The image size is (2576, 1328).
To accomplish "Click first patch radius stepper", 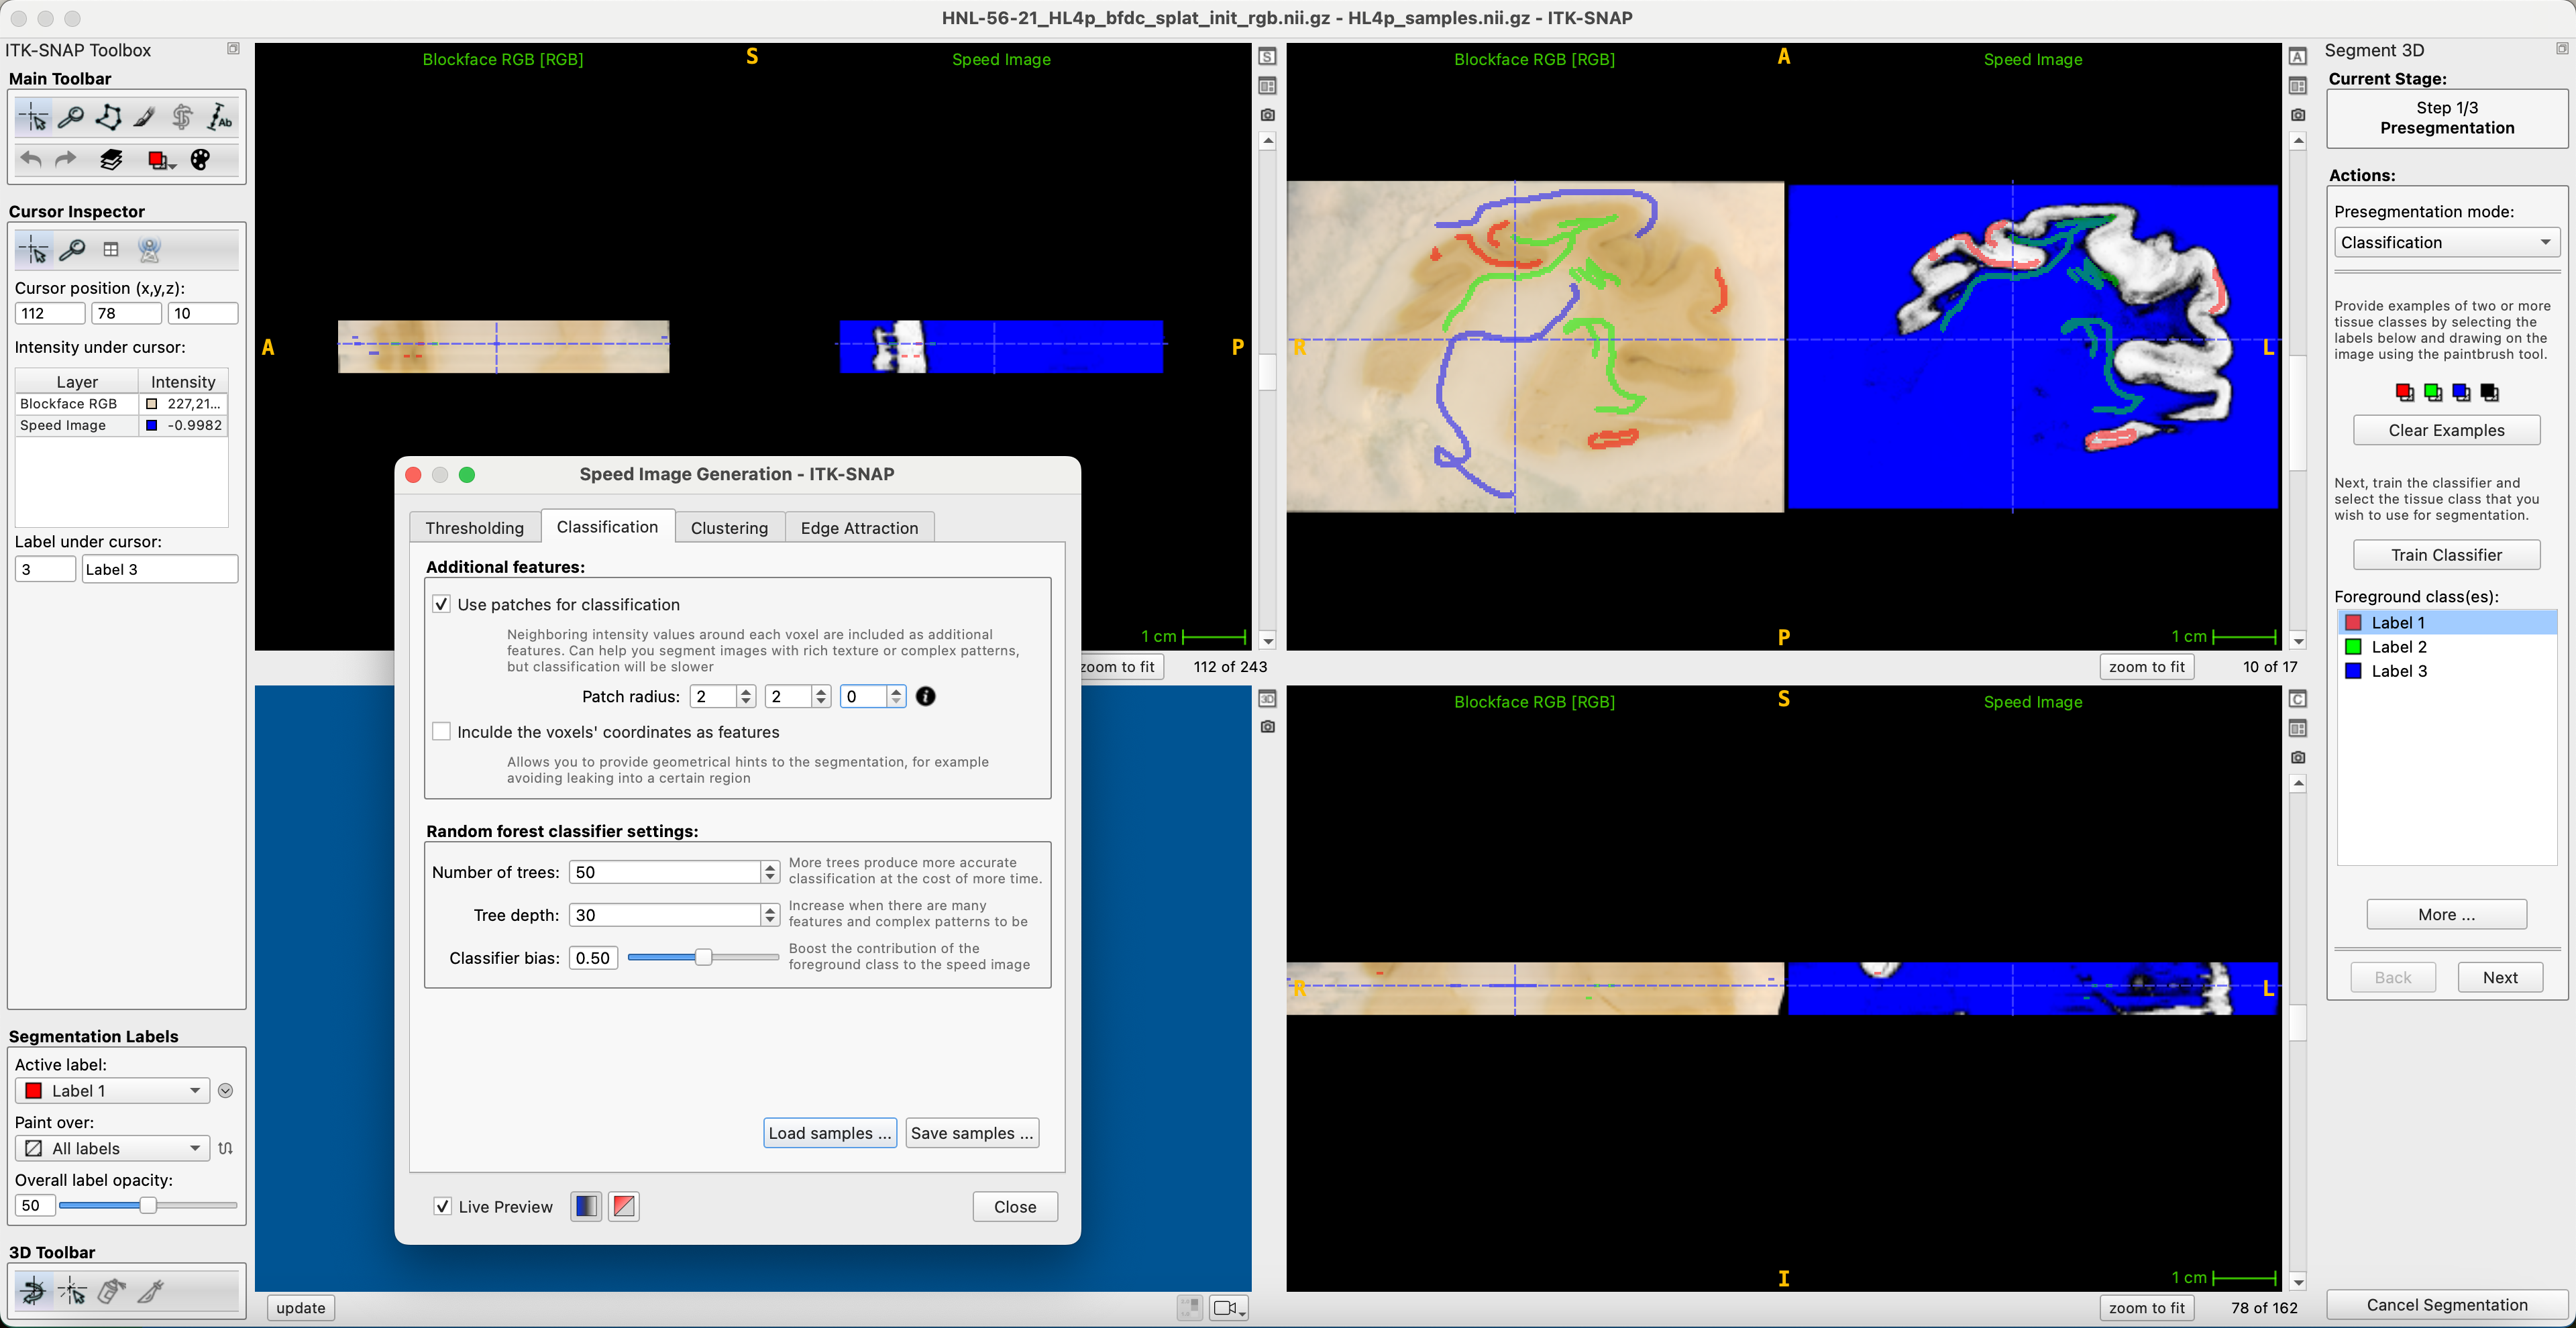I will [746, 697].
